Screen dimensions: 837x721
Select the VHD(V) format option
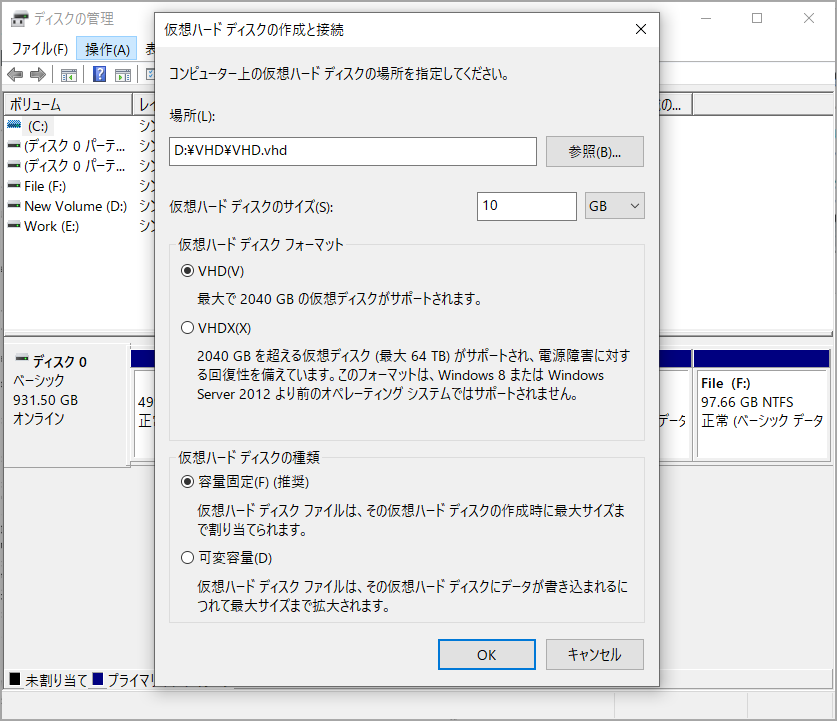(x=188, y=270)
